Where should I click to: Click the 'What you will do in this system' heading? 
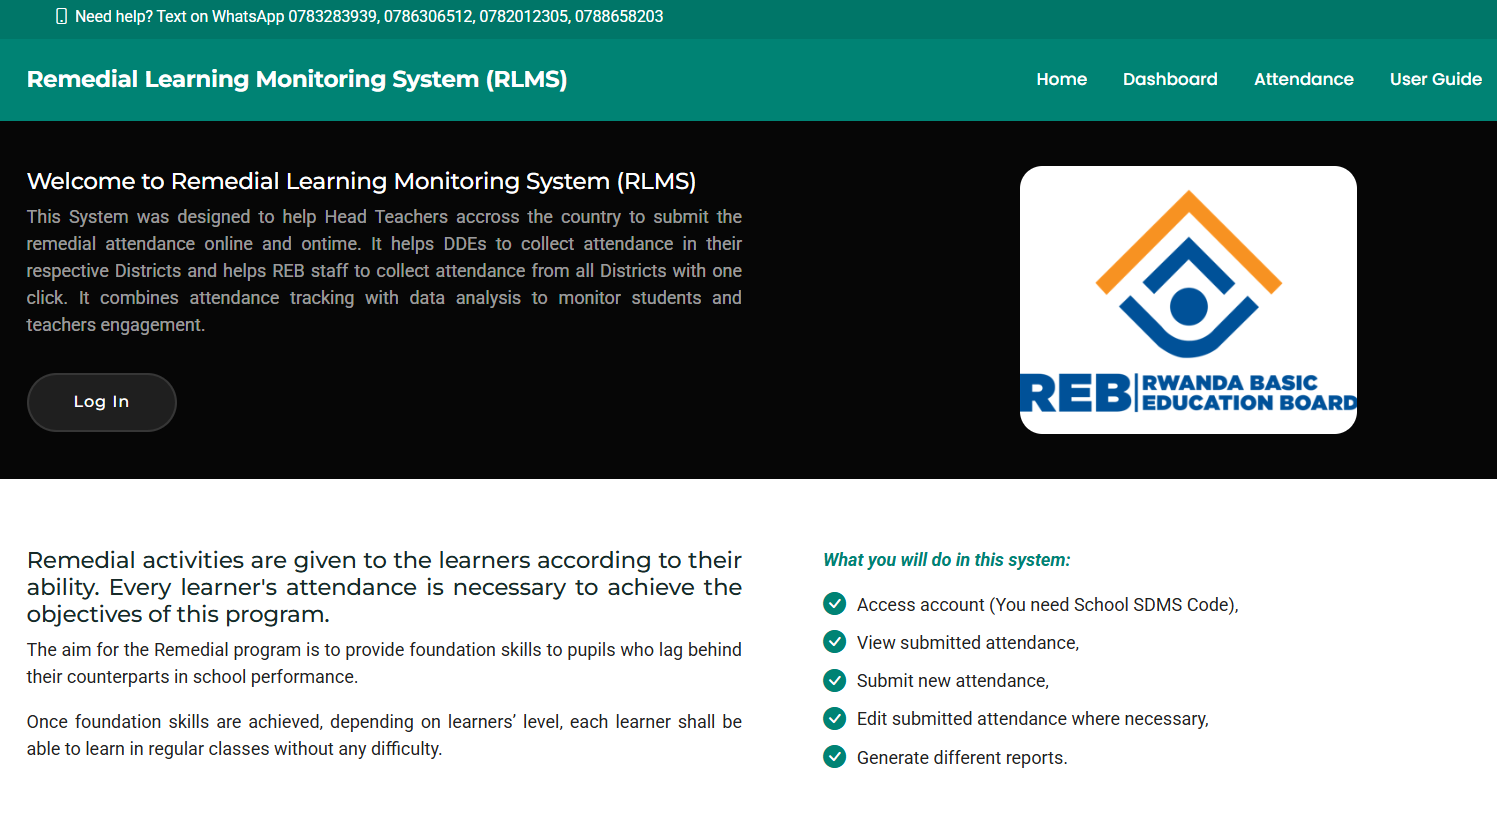click(x=946, y=560)
